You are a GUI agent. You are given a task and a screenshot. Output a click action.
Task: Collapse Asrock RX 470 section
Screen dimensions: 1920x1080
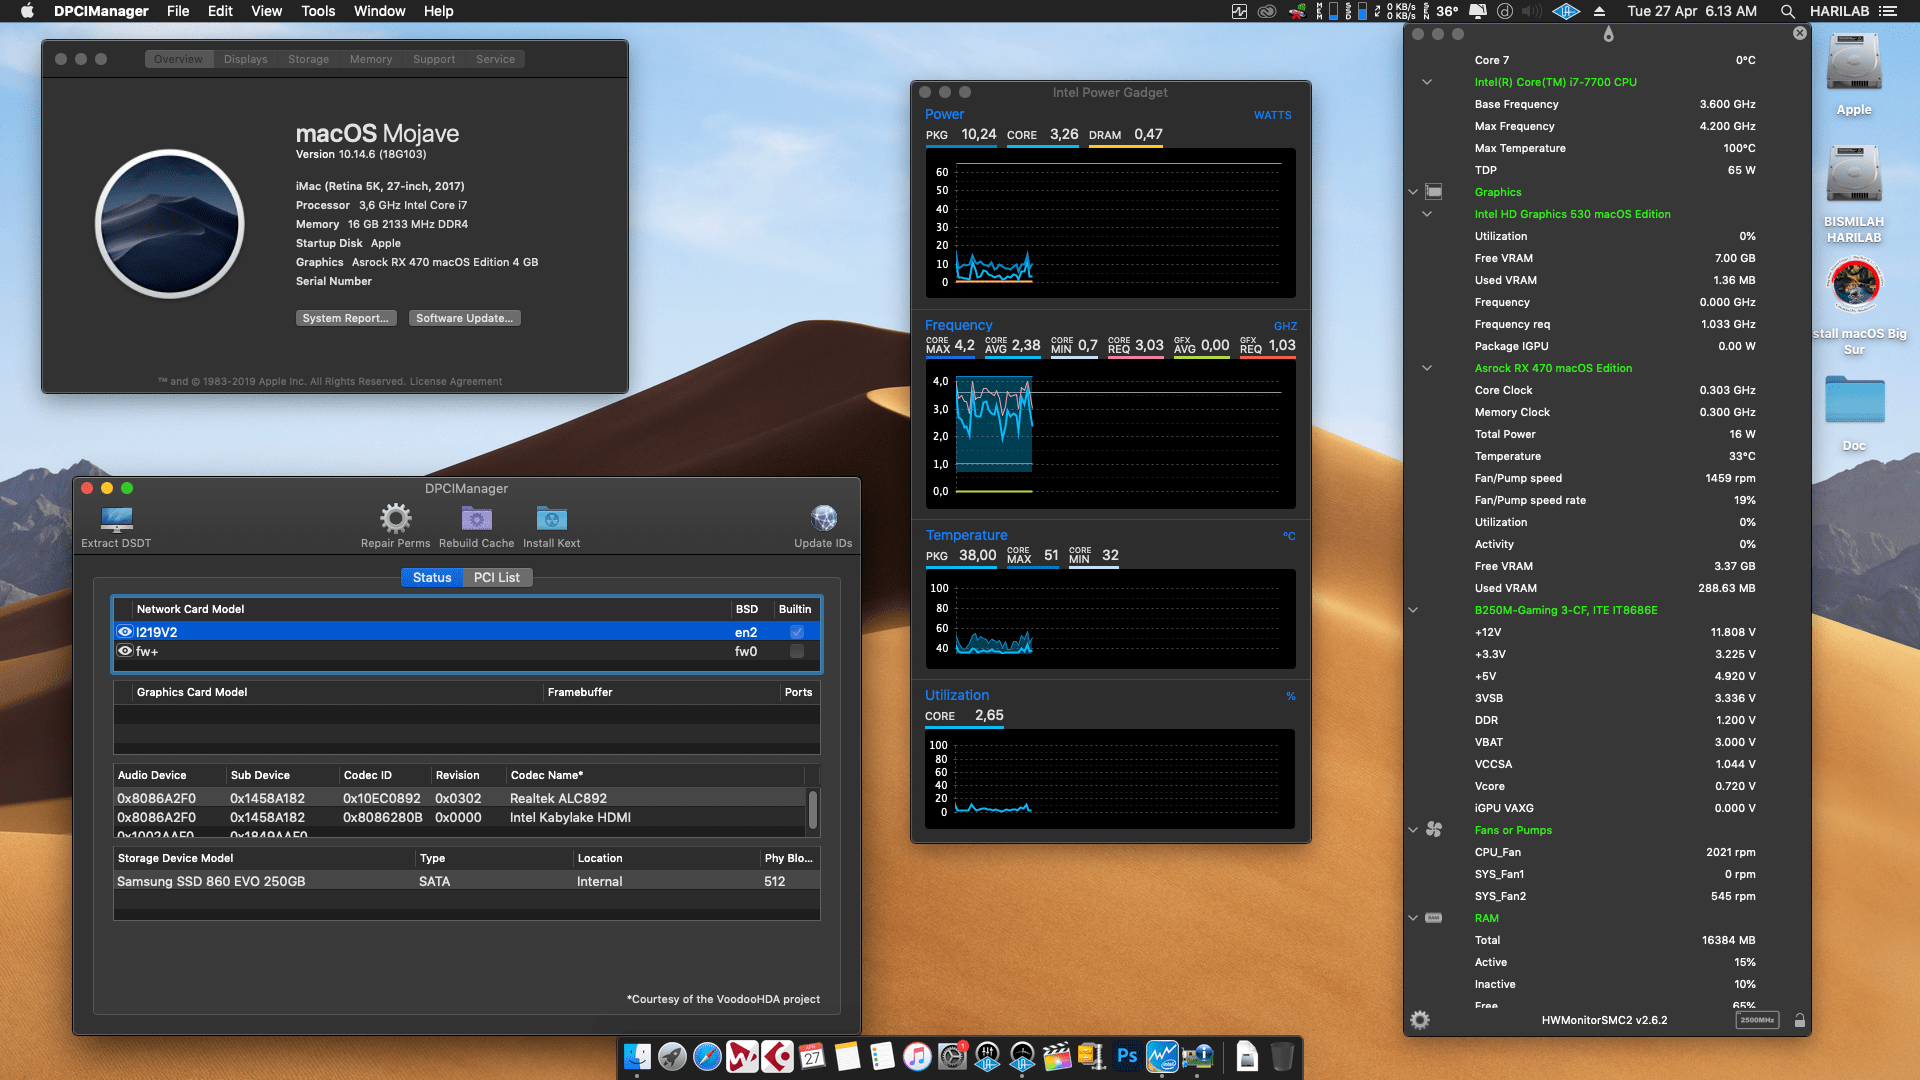pyautogui.click(x=1427, y=368)
